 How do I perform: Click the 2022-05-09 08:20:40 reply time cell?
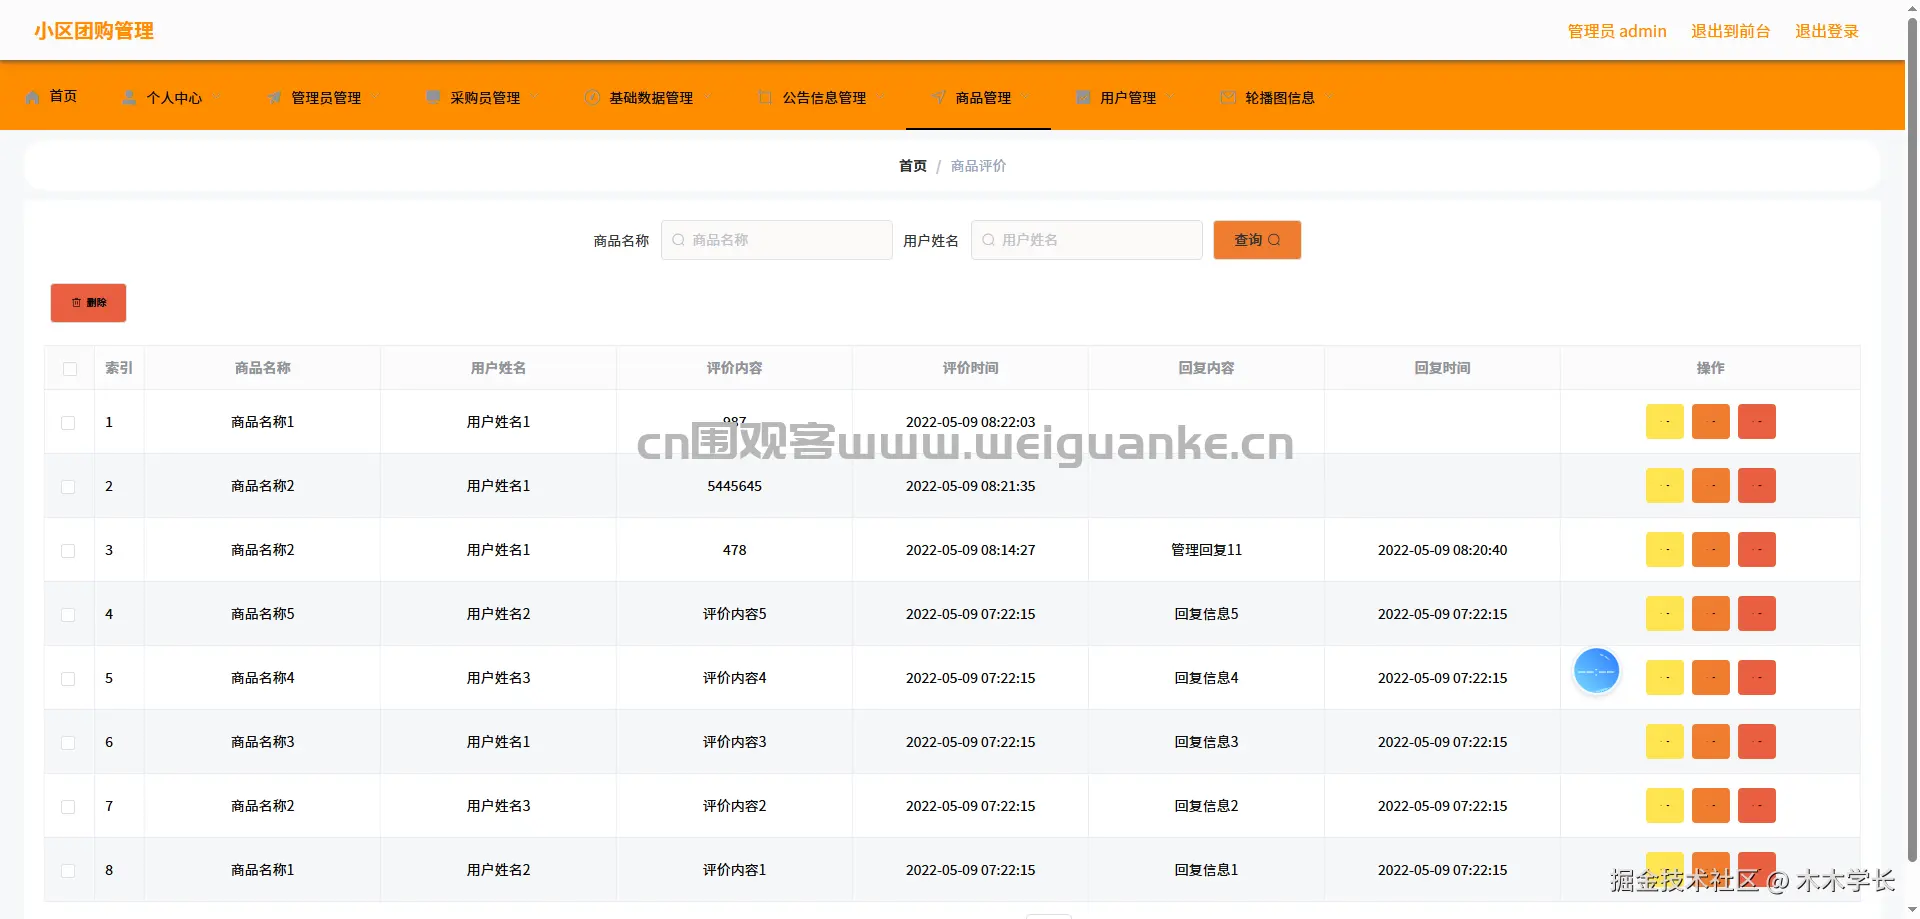[1442, 550]
